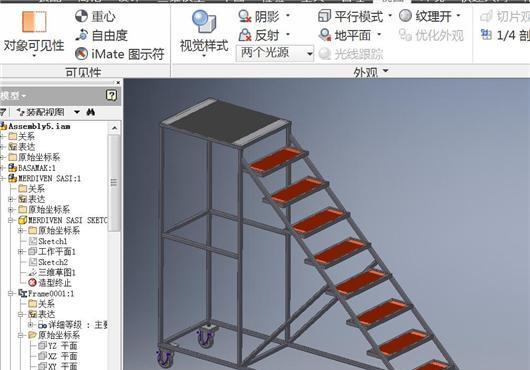The width and height of the screenshot is (530, 370).
Task: Toggle iMate 图示符 glyph visibility
Action: 119,54
